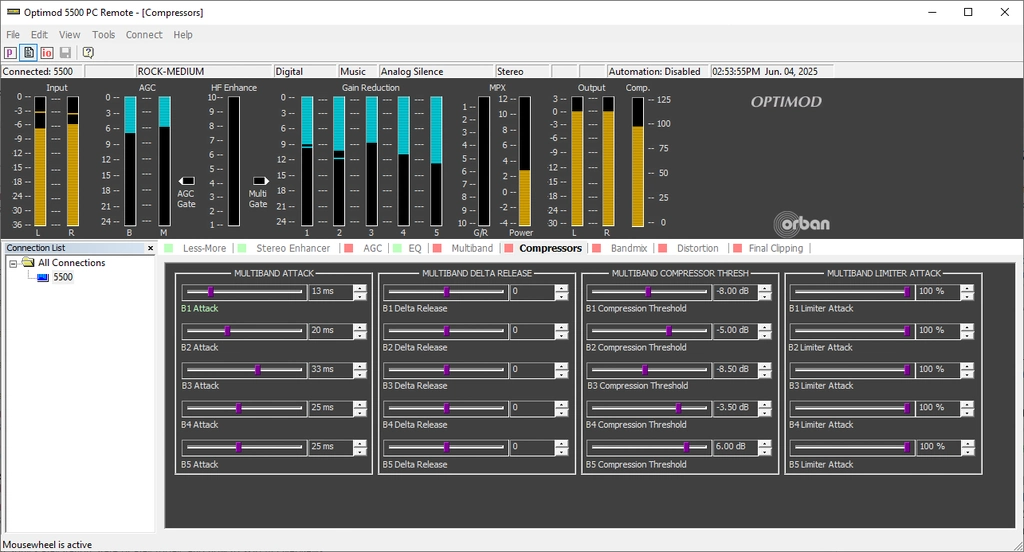Image resolution: width=1024 pixels, height=552 pixels.
Task: Select the Compressors tab
Action: (551, 248)
